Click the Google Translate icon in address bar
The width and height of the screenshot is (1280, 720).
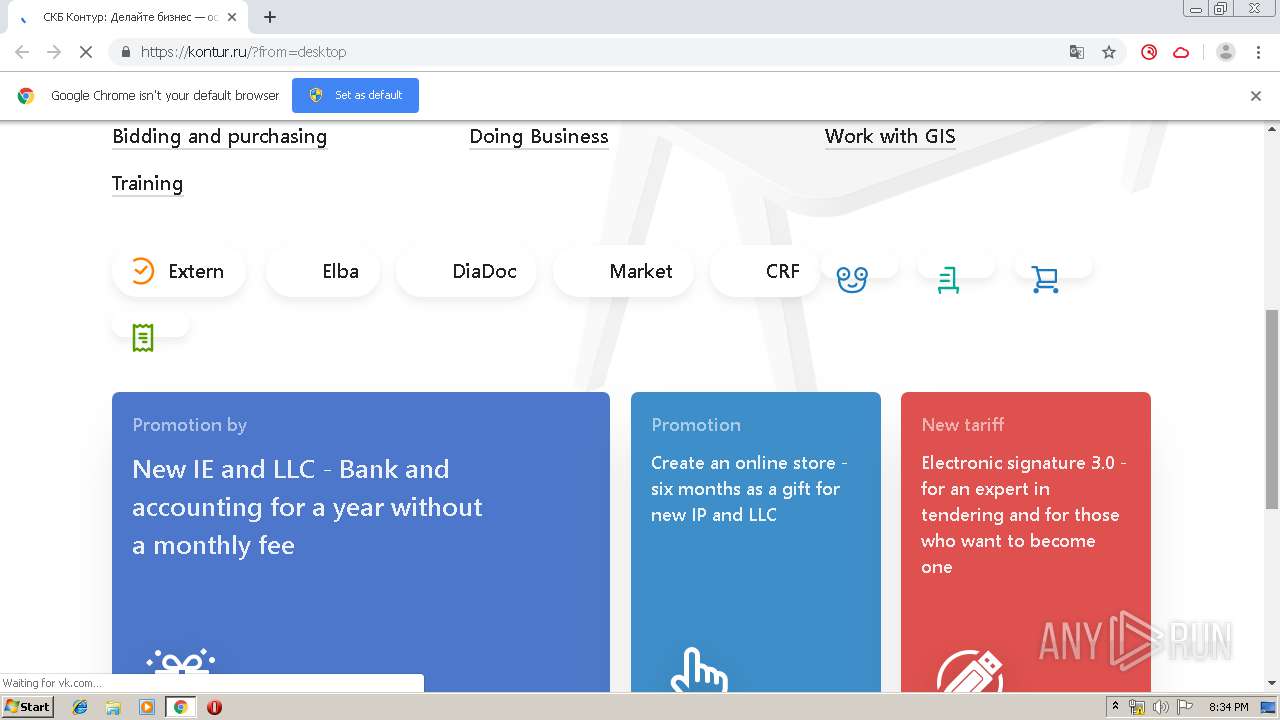(x=1077, y=52)
